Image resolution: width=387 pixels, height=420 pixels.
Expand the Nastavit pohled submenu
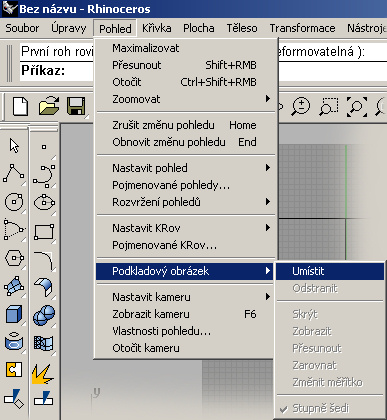point(186,168)
